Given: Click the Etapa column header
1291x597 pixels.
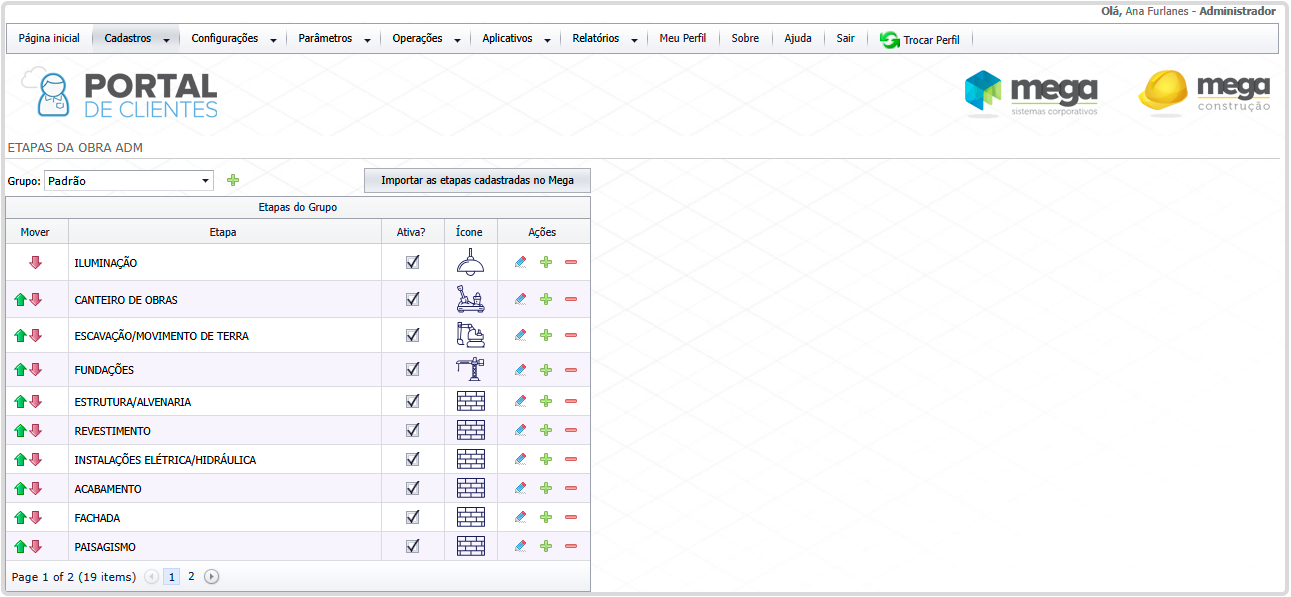Looking at the screenshot, I should point(223,232).
